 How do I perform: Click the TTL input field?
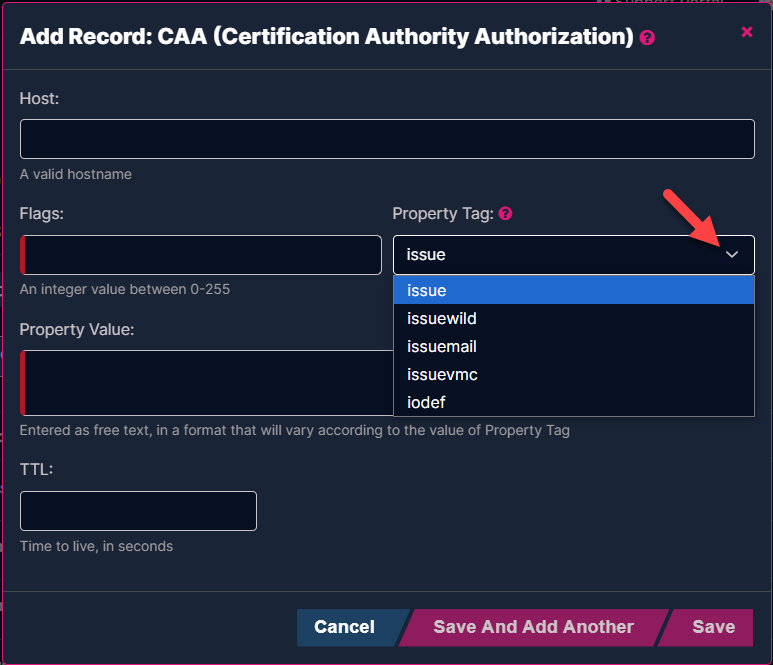tap(138, 511)
